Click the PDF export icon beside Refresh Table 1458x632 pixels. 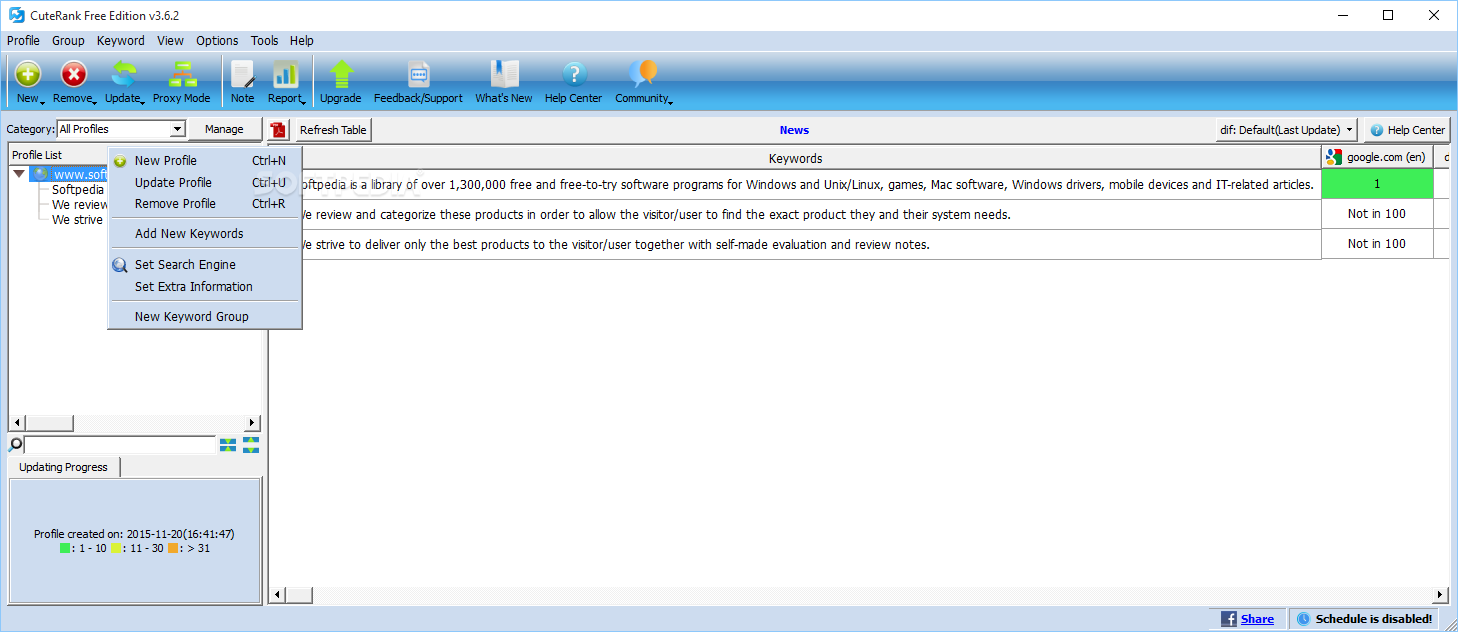279,130
